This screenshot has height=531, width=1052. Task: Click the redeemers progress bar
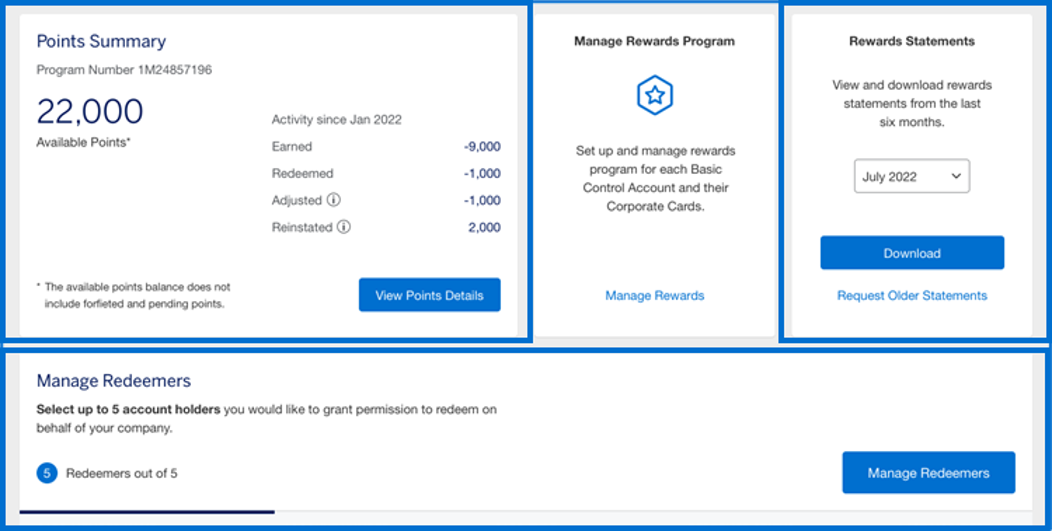[x=147, y=511]
